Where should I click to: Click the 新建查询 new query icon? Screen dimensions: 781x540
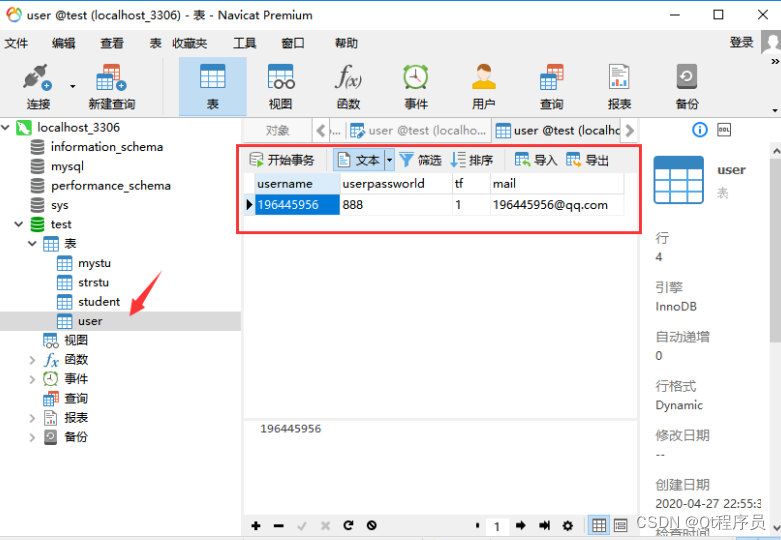pyautogui.click(x=112, y=86)
